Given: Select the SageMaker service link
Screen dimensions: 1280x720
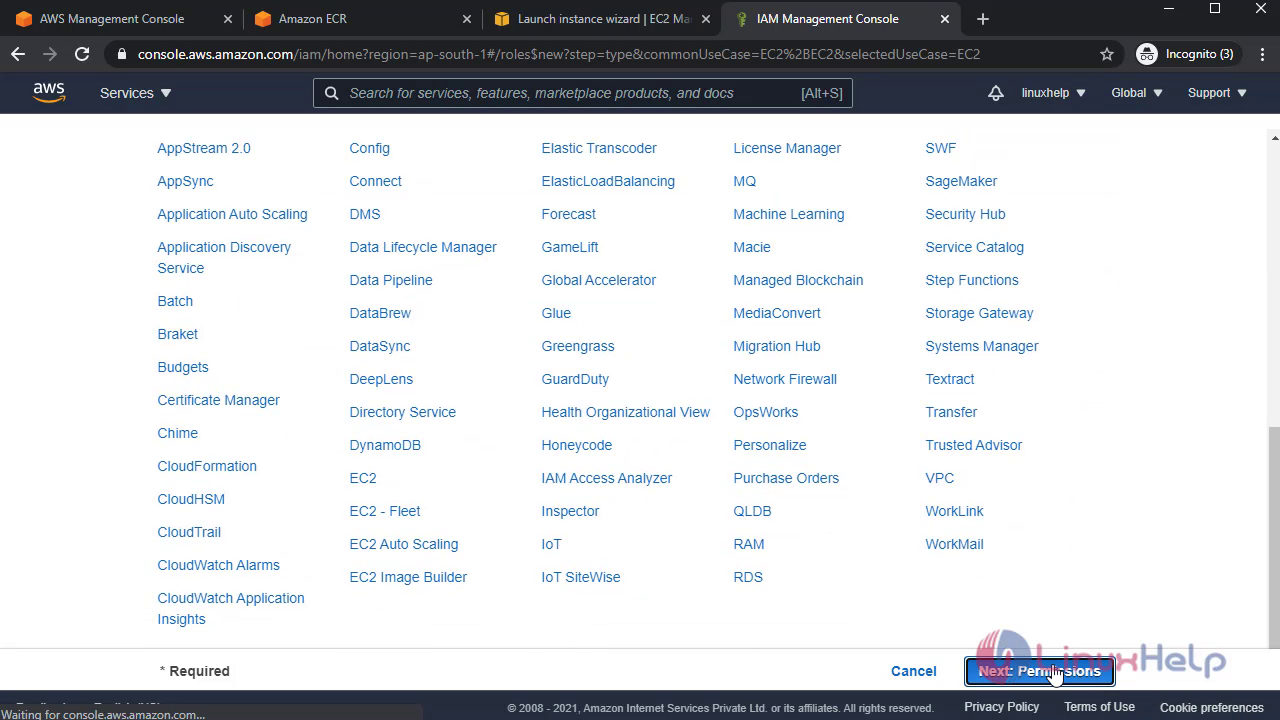Looking at the screenshot, I should pyautogui.click(x=961, y=181).
